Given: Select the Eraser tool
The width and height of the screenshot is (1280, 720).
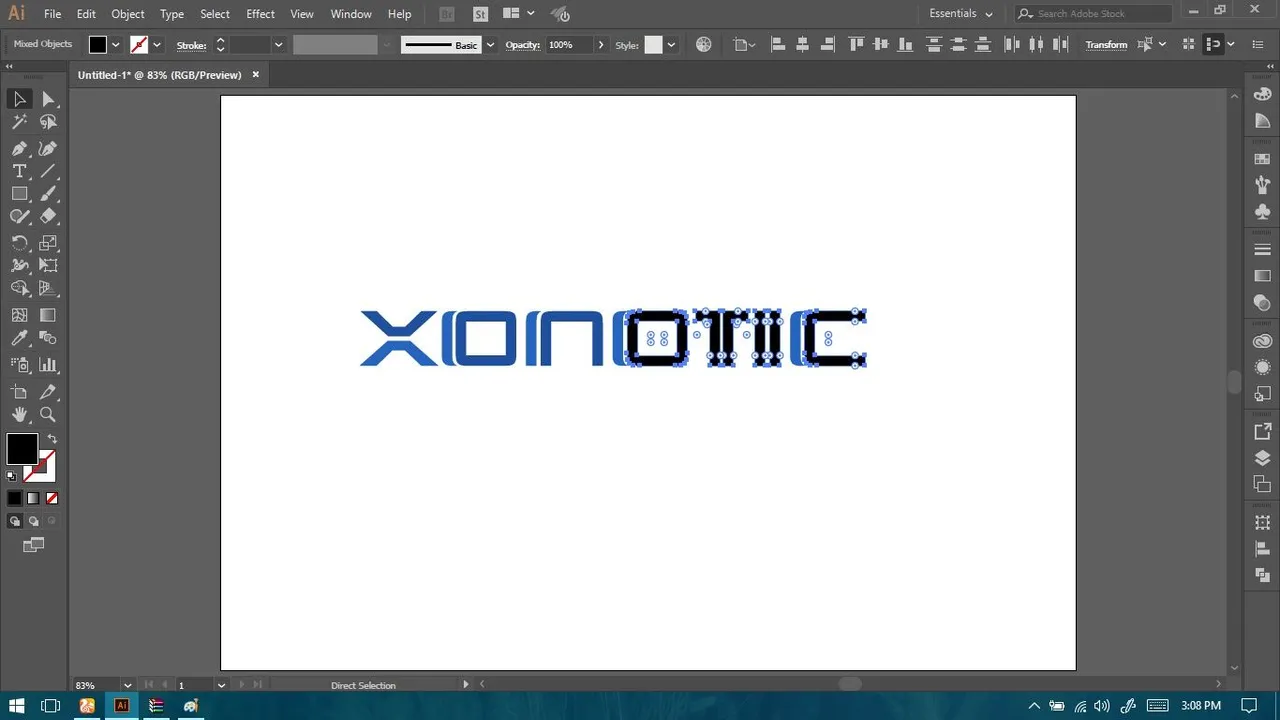Looking at the screenshot, I should coord(48,216).
